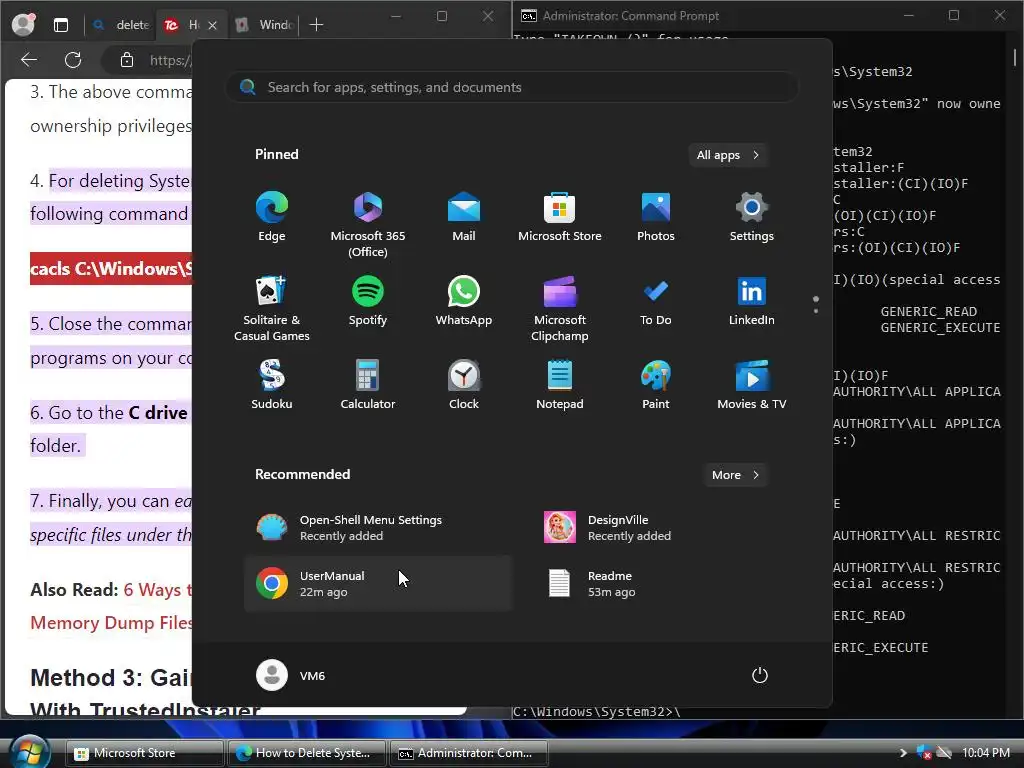Click Command Prompt title bar icon
This screenshot has height=768, width=1024.
coord(528,16)
